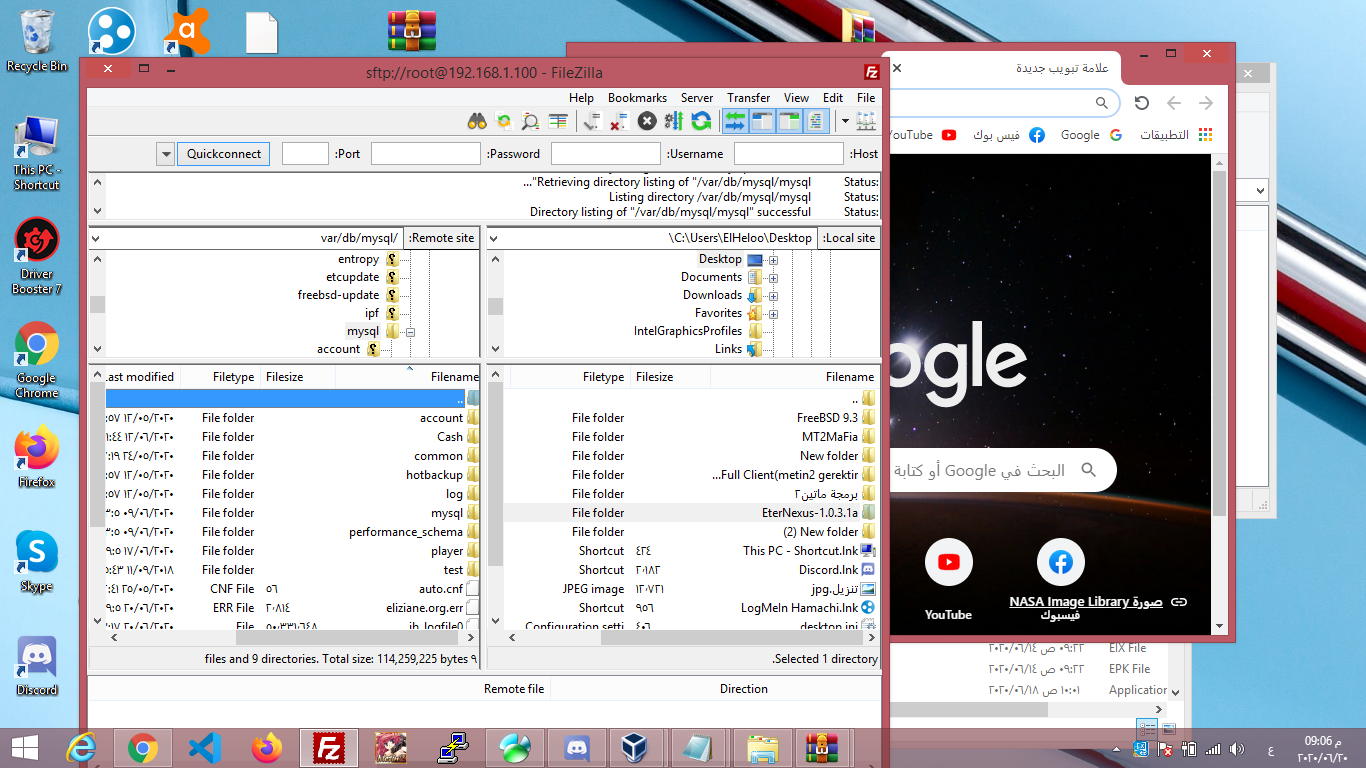Image resolution: width=1366 pixels, height=768 pixels.
Task: Select IntelGraphicsProfiles in the local tree
Action: pyautogui.click(x=688, y=332)
